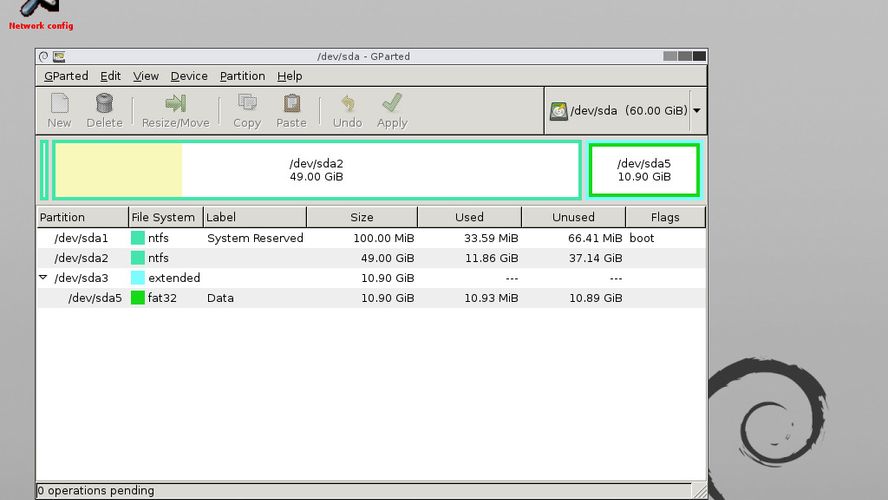
Task: Click the '10.89 GiB' unused value
Action: point(596,297)
